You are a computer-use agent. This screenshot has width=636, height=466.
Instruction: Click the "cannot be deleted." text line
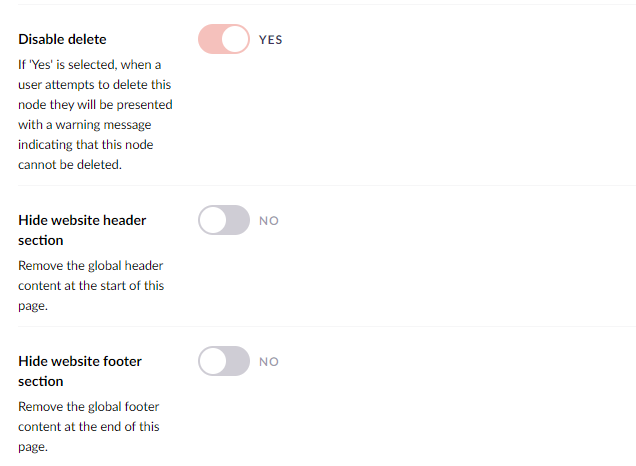[70, 165]
